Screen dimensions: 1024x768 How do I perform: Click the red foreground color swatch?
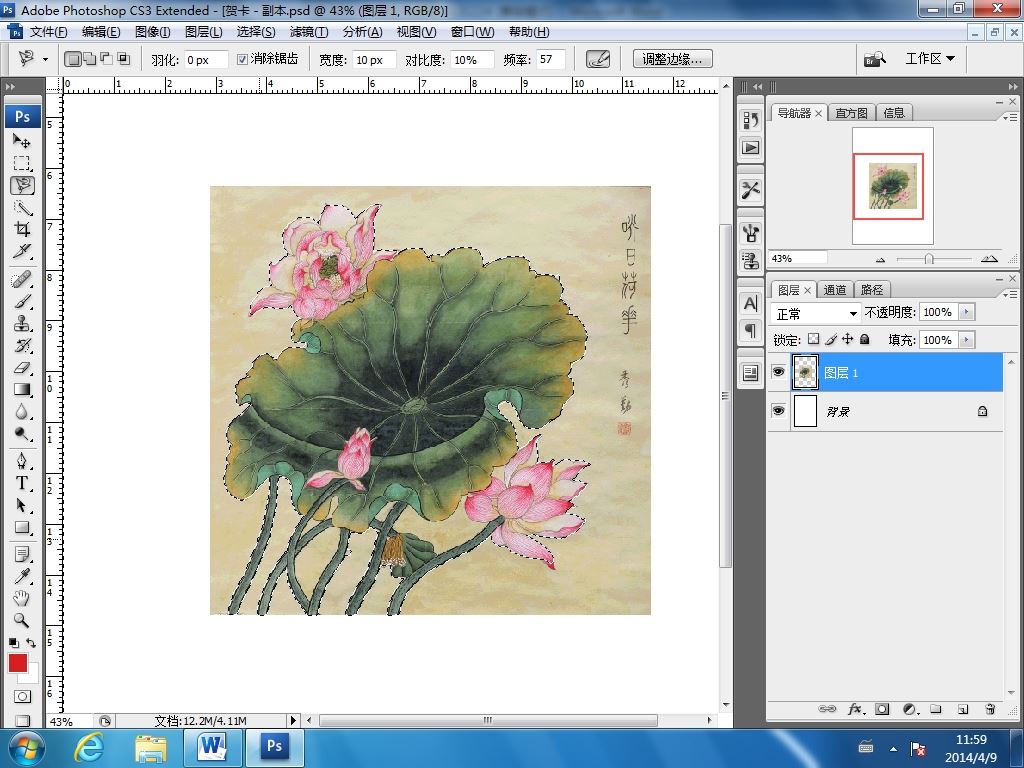point(18,663)
